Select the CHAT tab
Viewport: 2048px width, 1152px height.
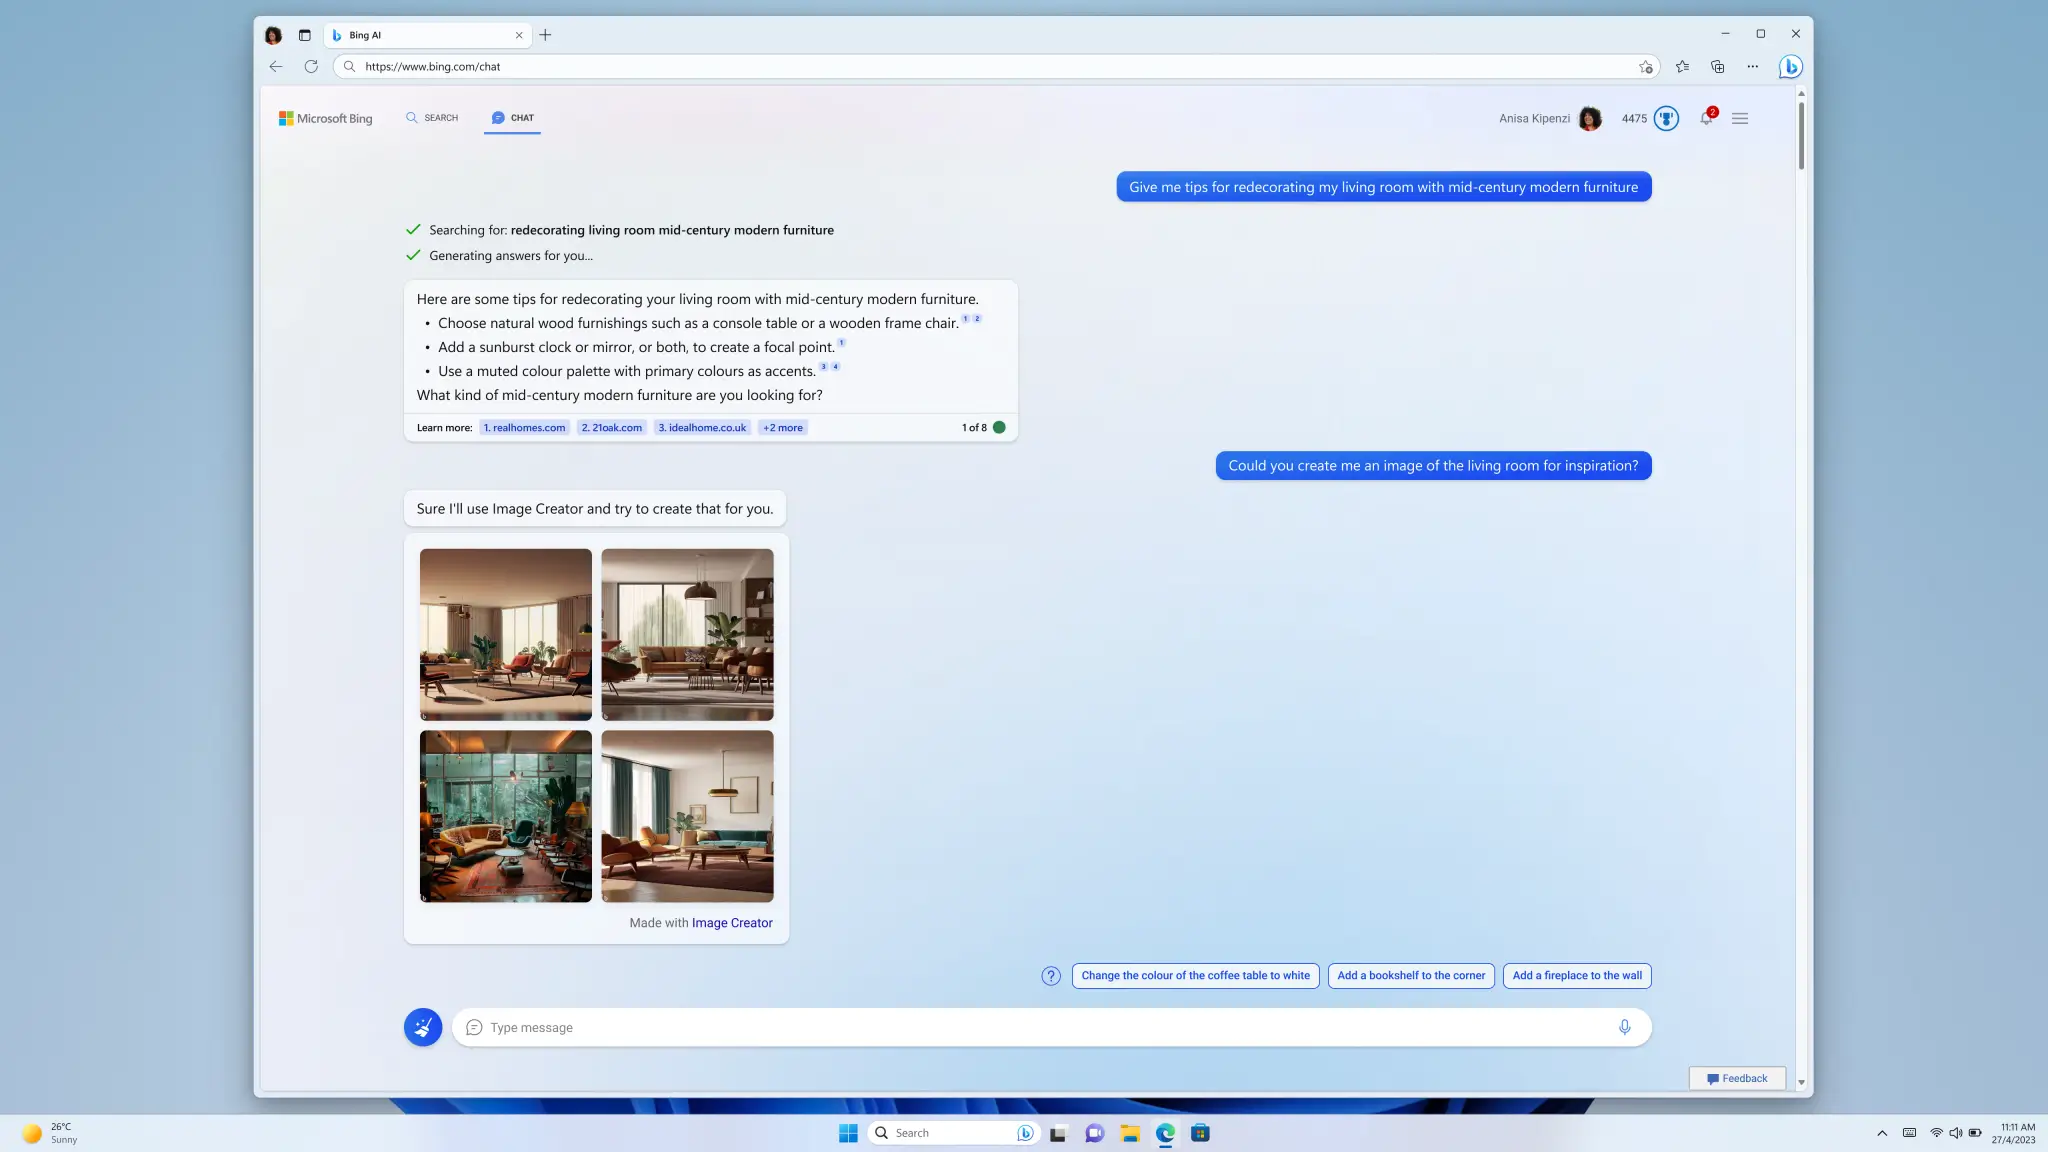513,117
